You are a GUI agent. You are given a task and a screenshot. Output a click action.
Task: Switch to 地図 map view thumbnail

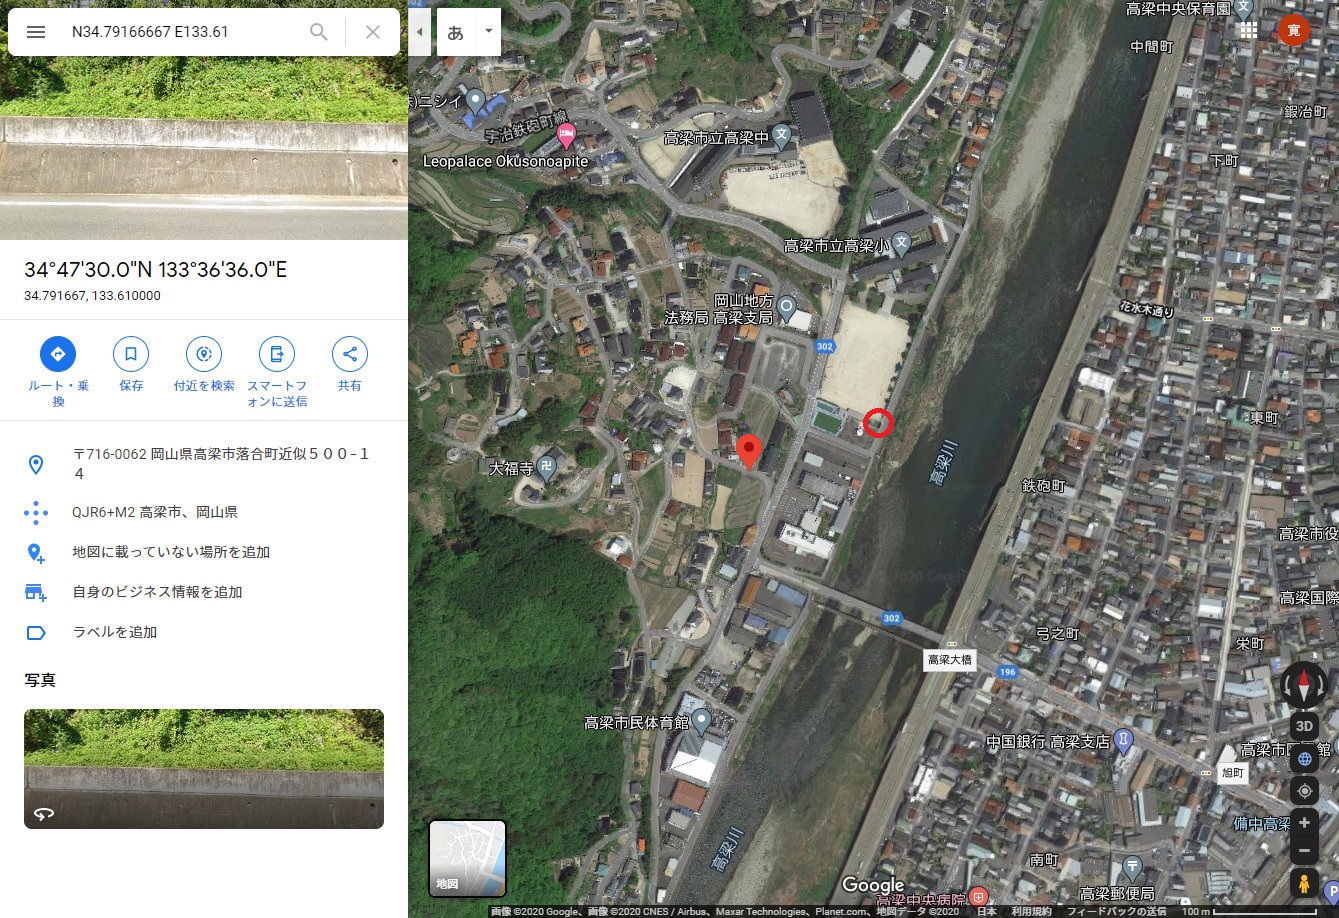(467, 858)
